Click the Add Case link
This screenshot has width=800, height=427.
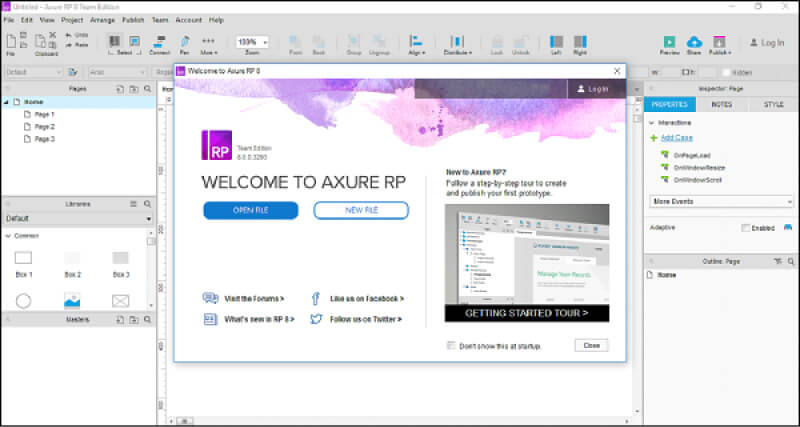point(676,137)
